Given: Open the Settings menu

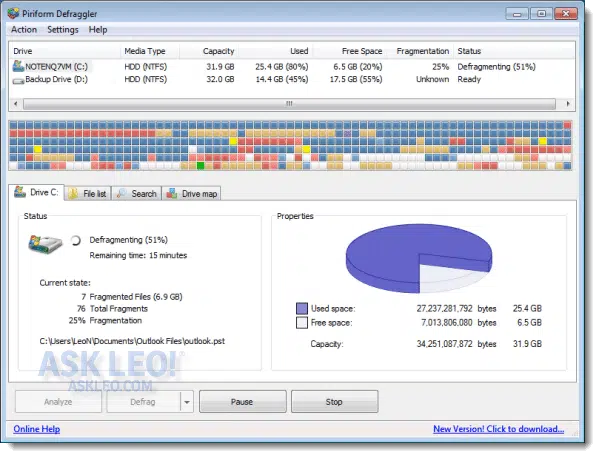Looking at the screenshot, I should click(x=63, y=29).
